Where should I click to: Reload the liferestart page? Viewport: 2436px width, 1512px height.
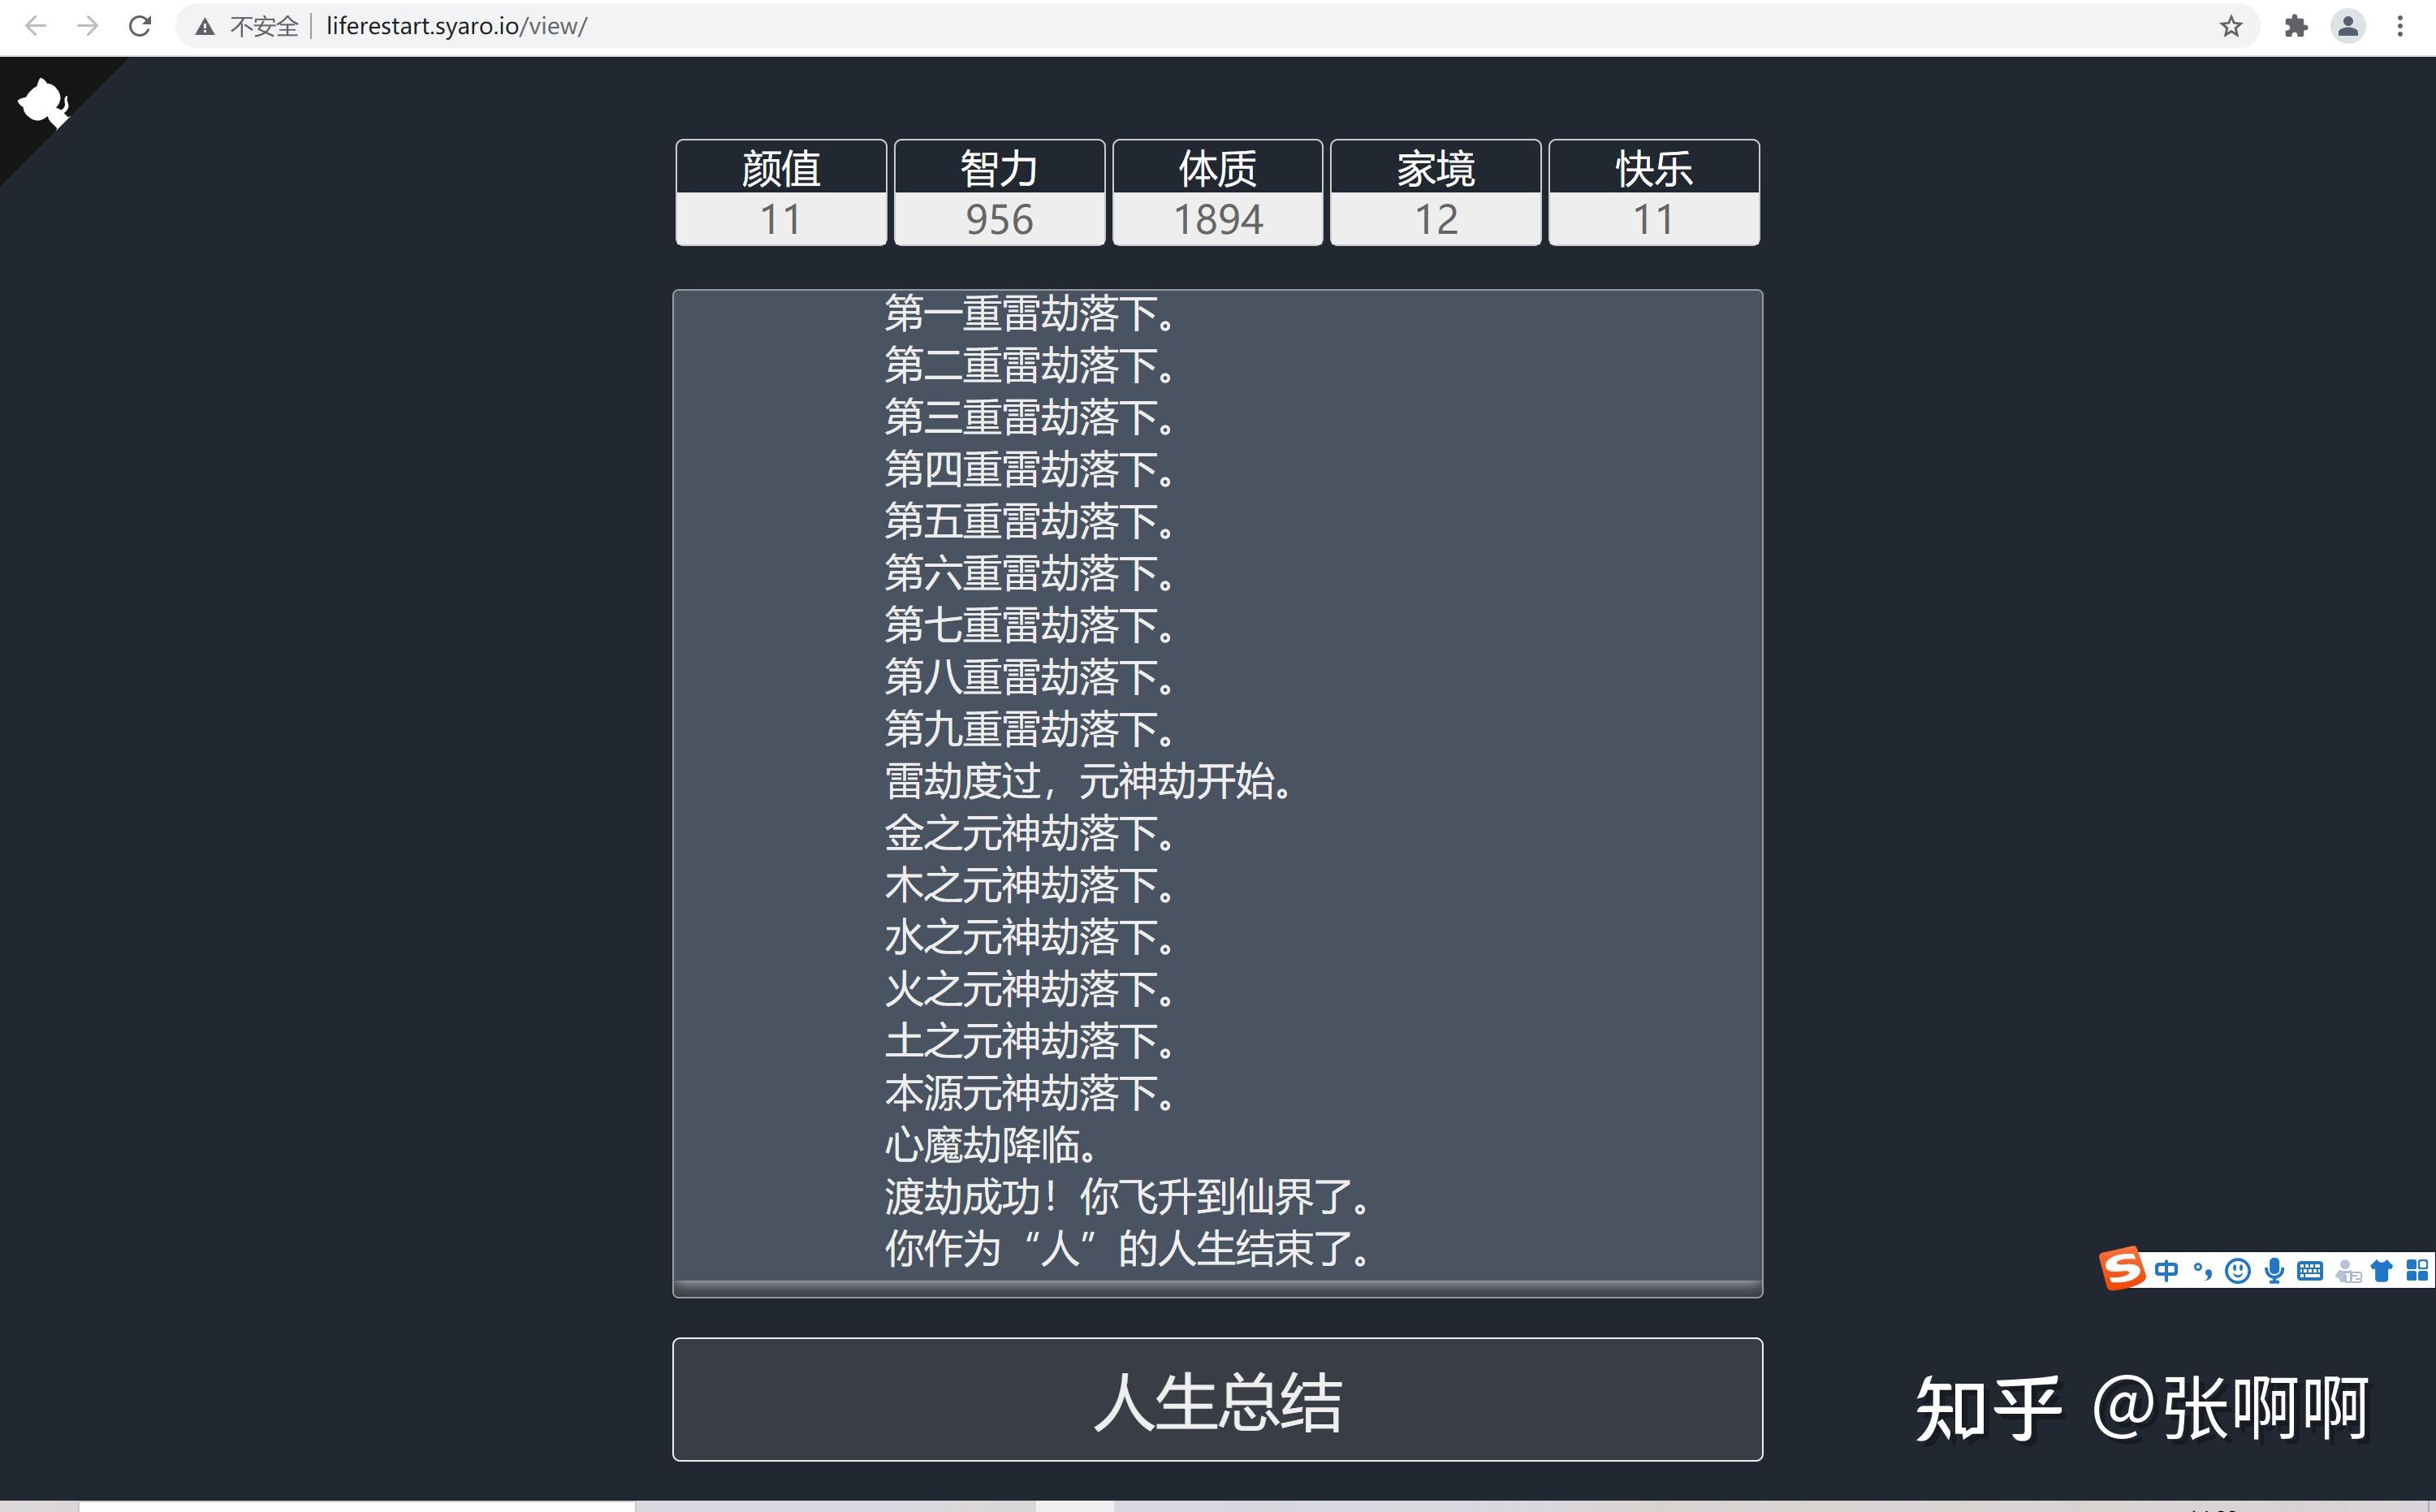click(139, 26)
